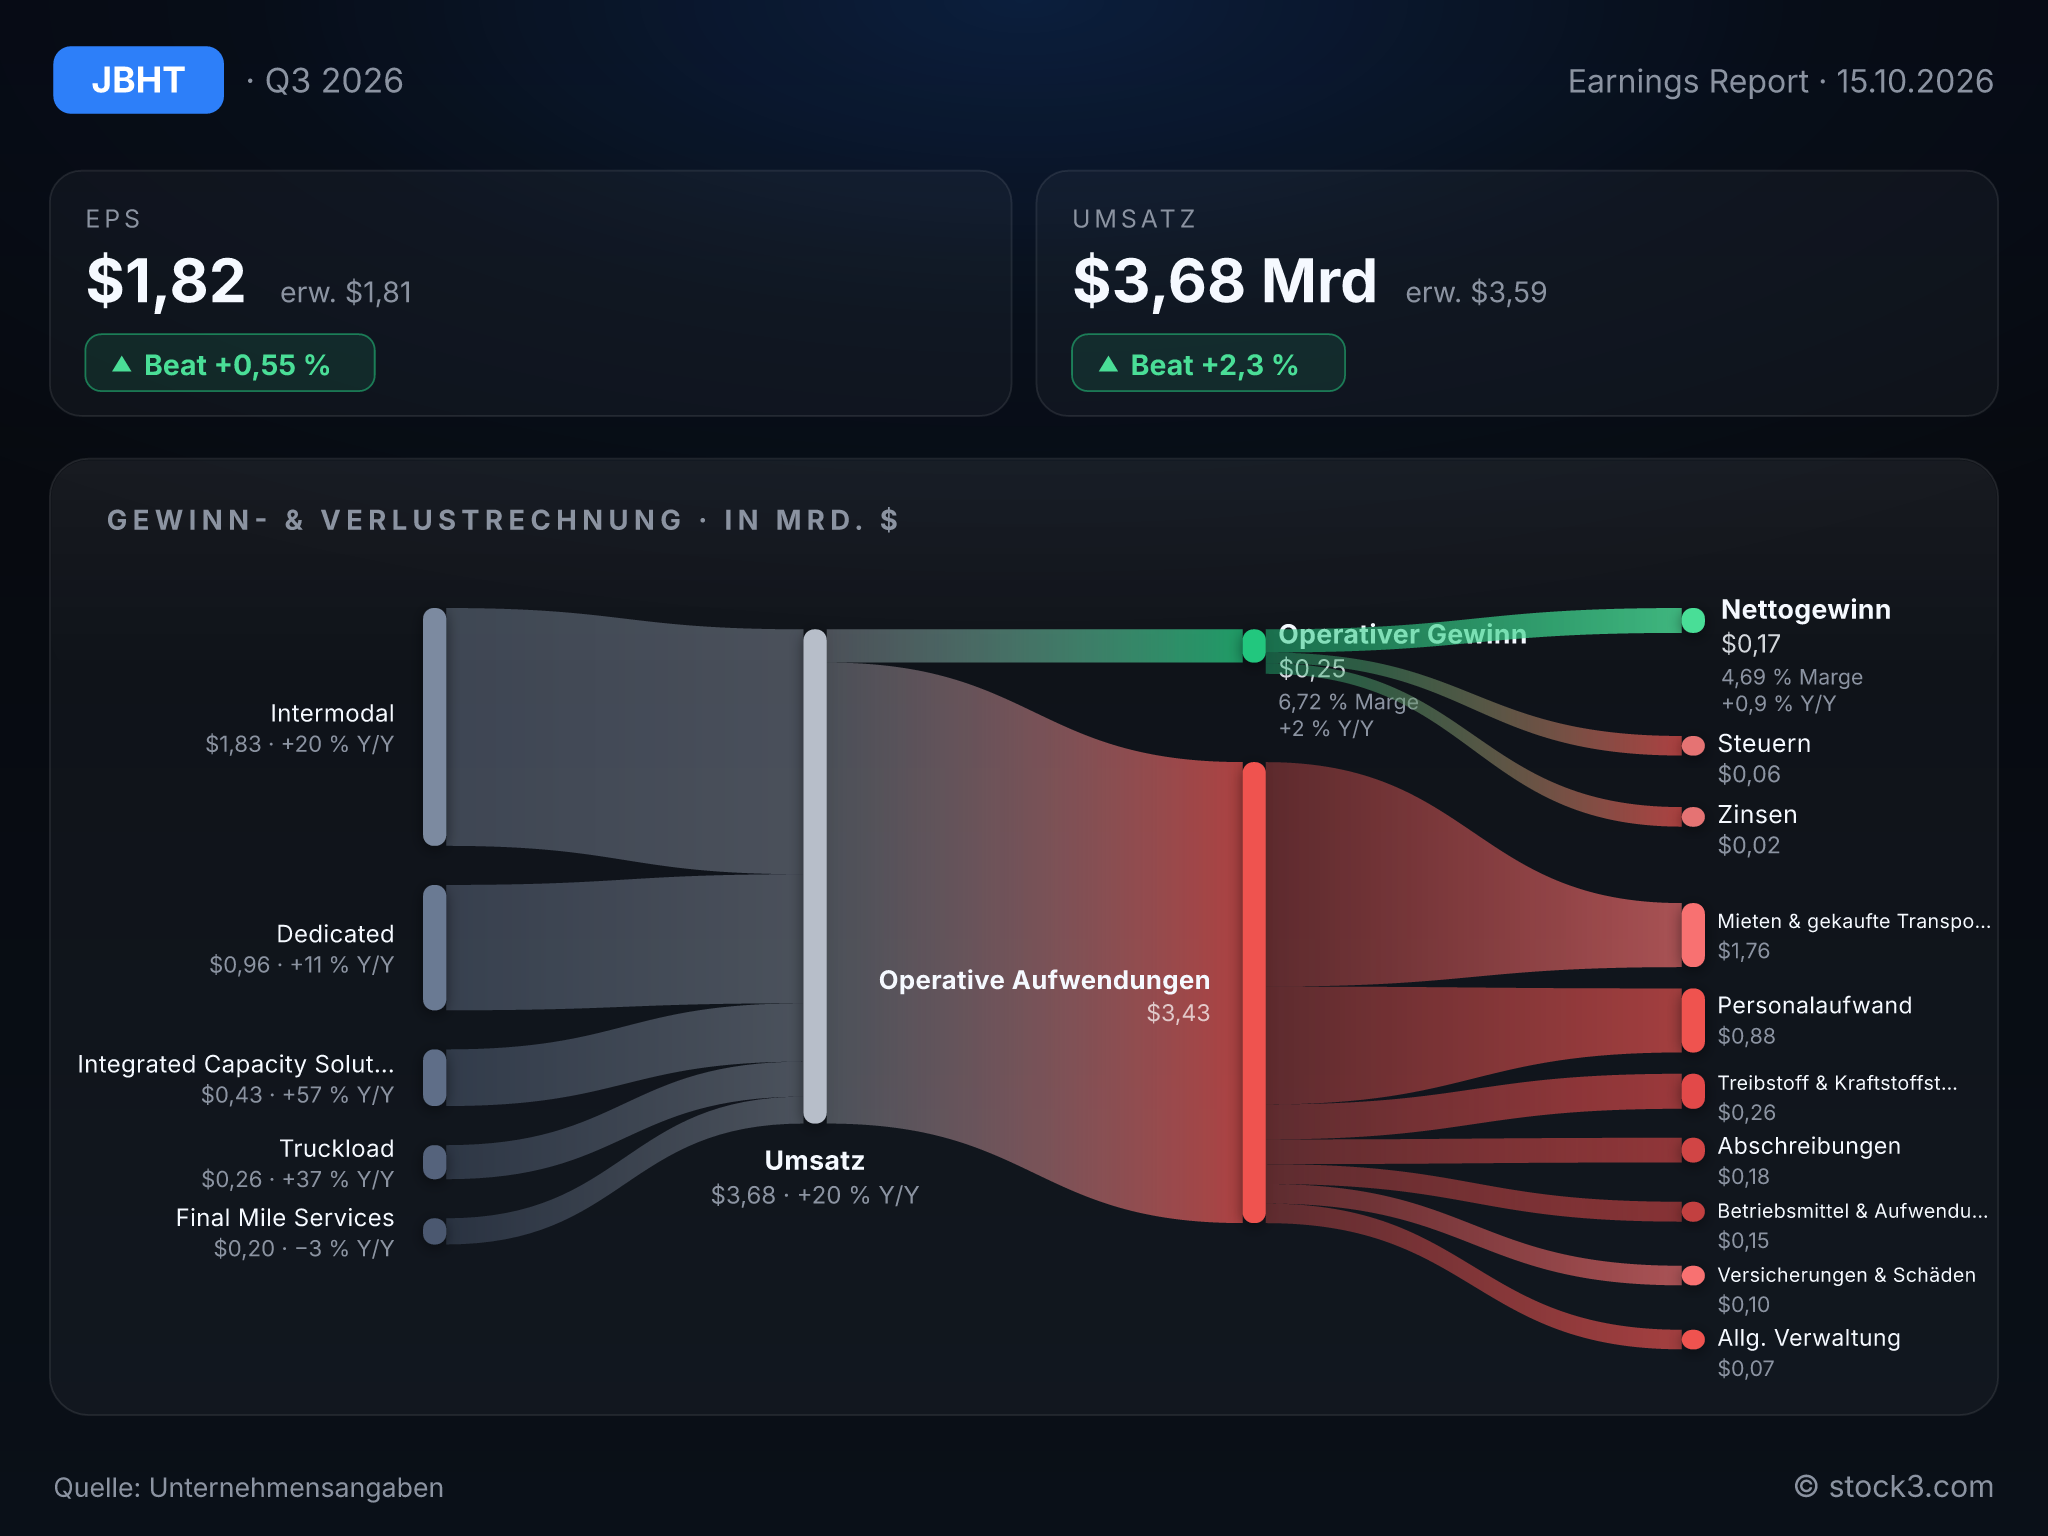Click the '$0,43 · +57 % Y/Y' value
The width and height of the screenshot is (2048, 1536).
click(298, 1095)
